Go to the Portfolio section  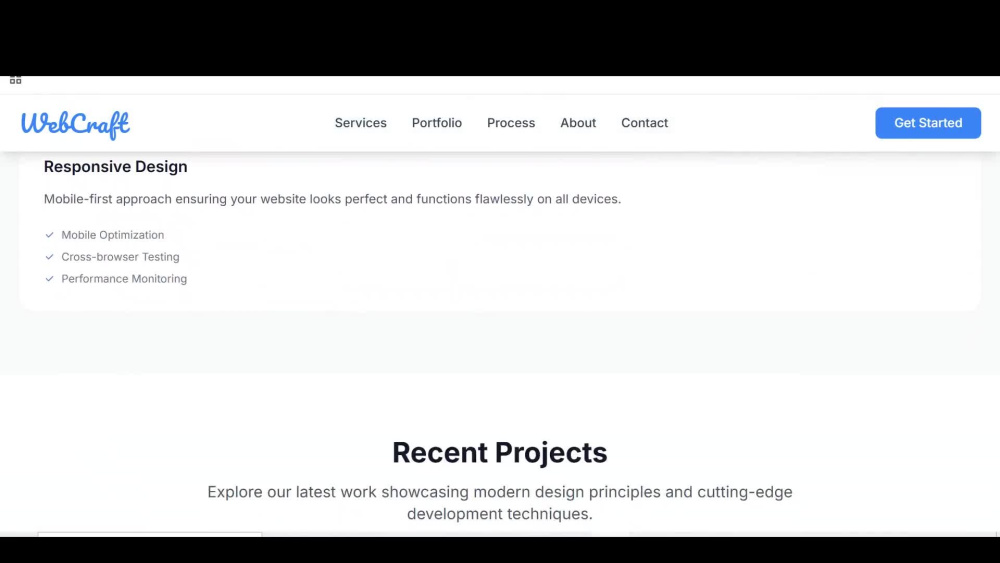[x=436, y=123]
